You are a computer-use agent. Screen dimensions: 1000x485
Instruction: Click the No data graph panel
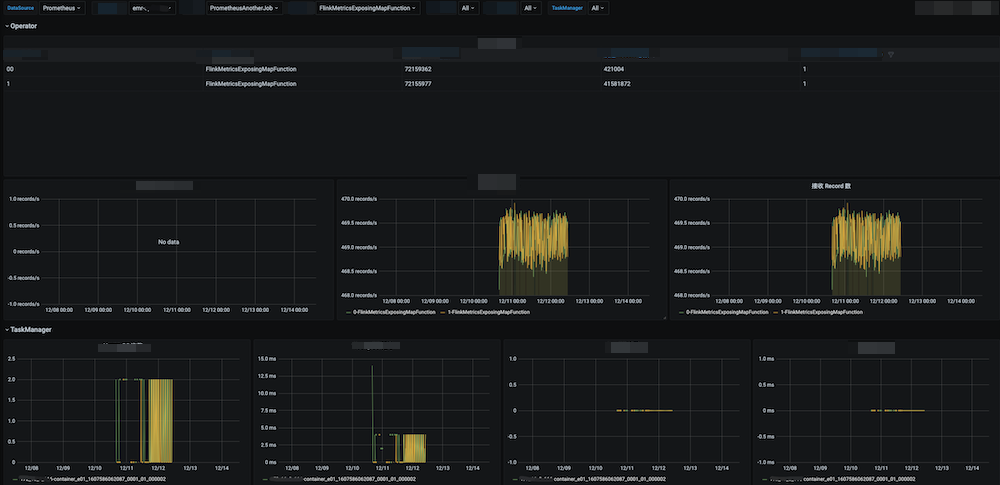click(167, 242)
